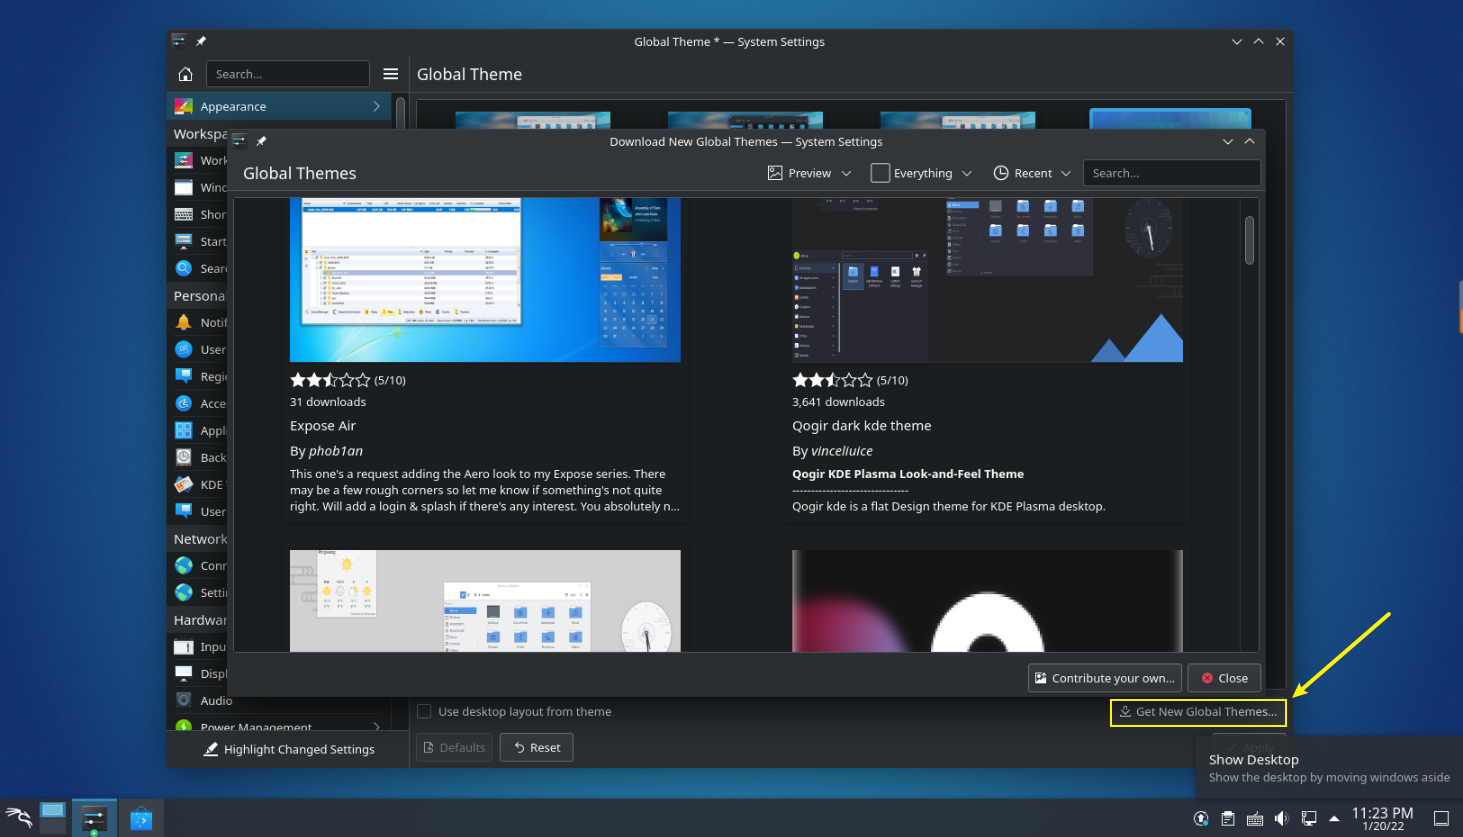Select Appearance category in sidebar

[279, 106]
